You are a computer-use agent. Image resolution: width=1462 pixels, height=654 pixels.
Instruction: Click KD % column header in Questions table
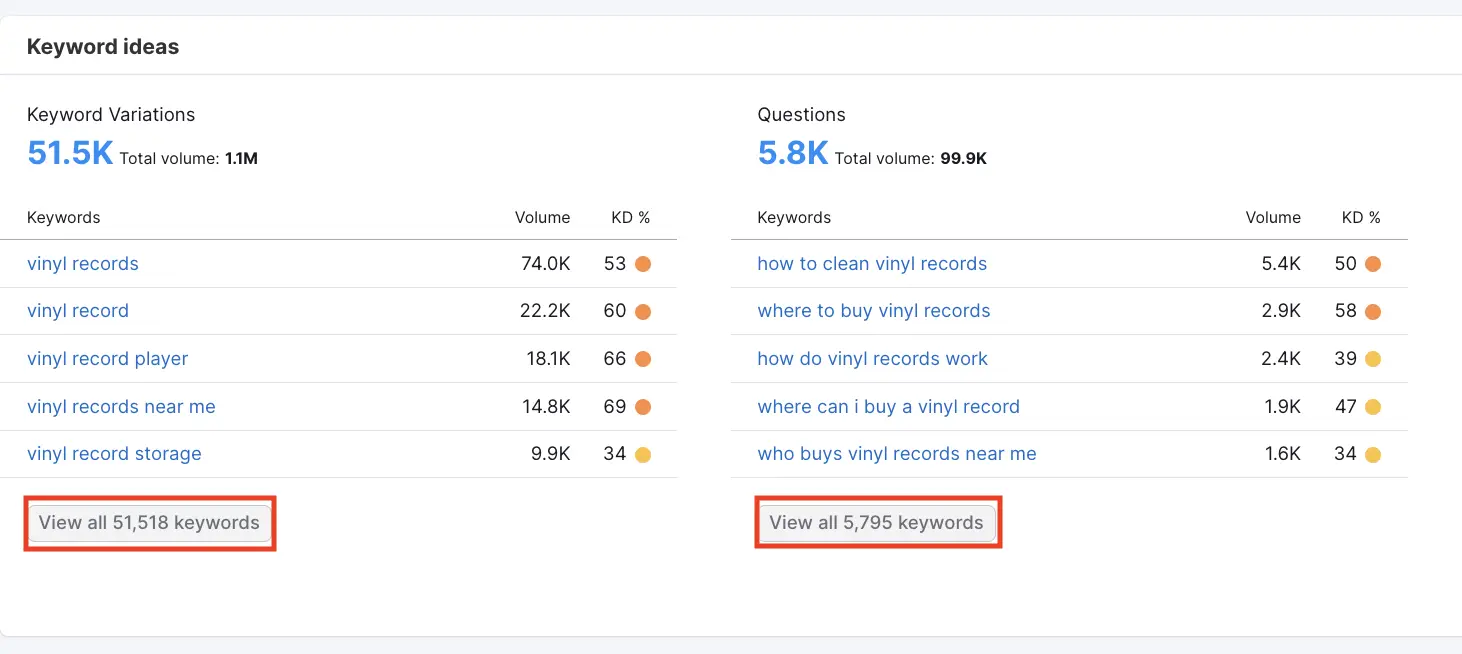[x=1361, y=217]
